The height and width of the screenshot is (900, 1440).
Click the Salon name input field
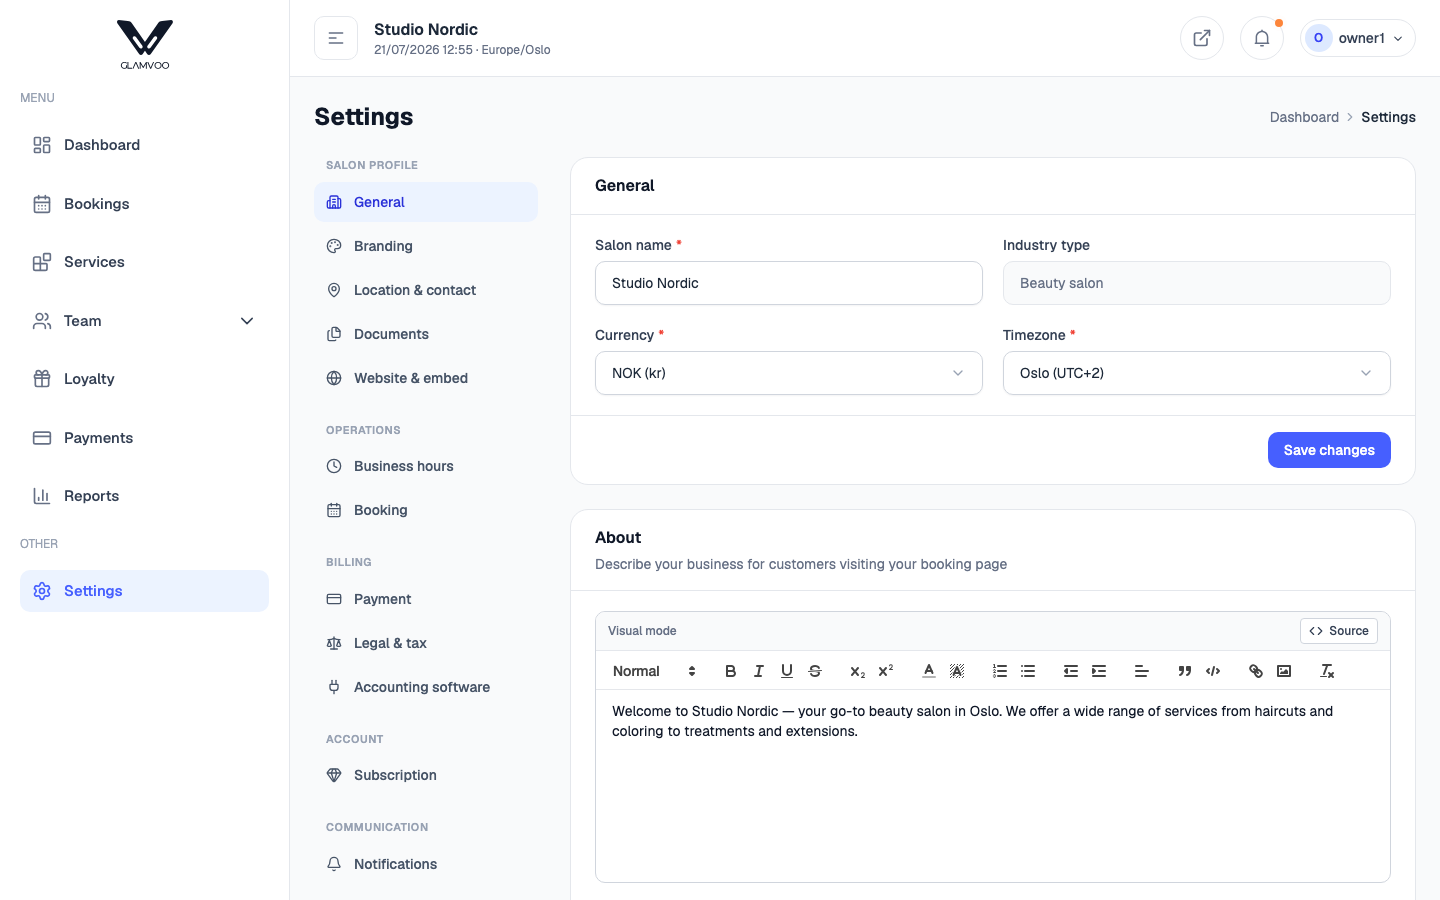point(789,283)
